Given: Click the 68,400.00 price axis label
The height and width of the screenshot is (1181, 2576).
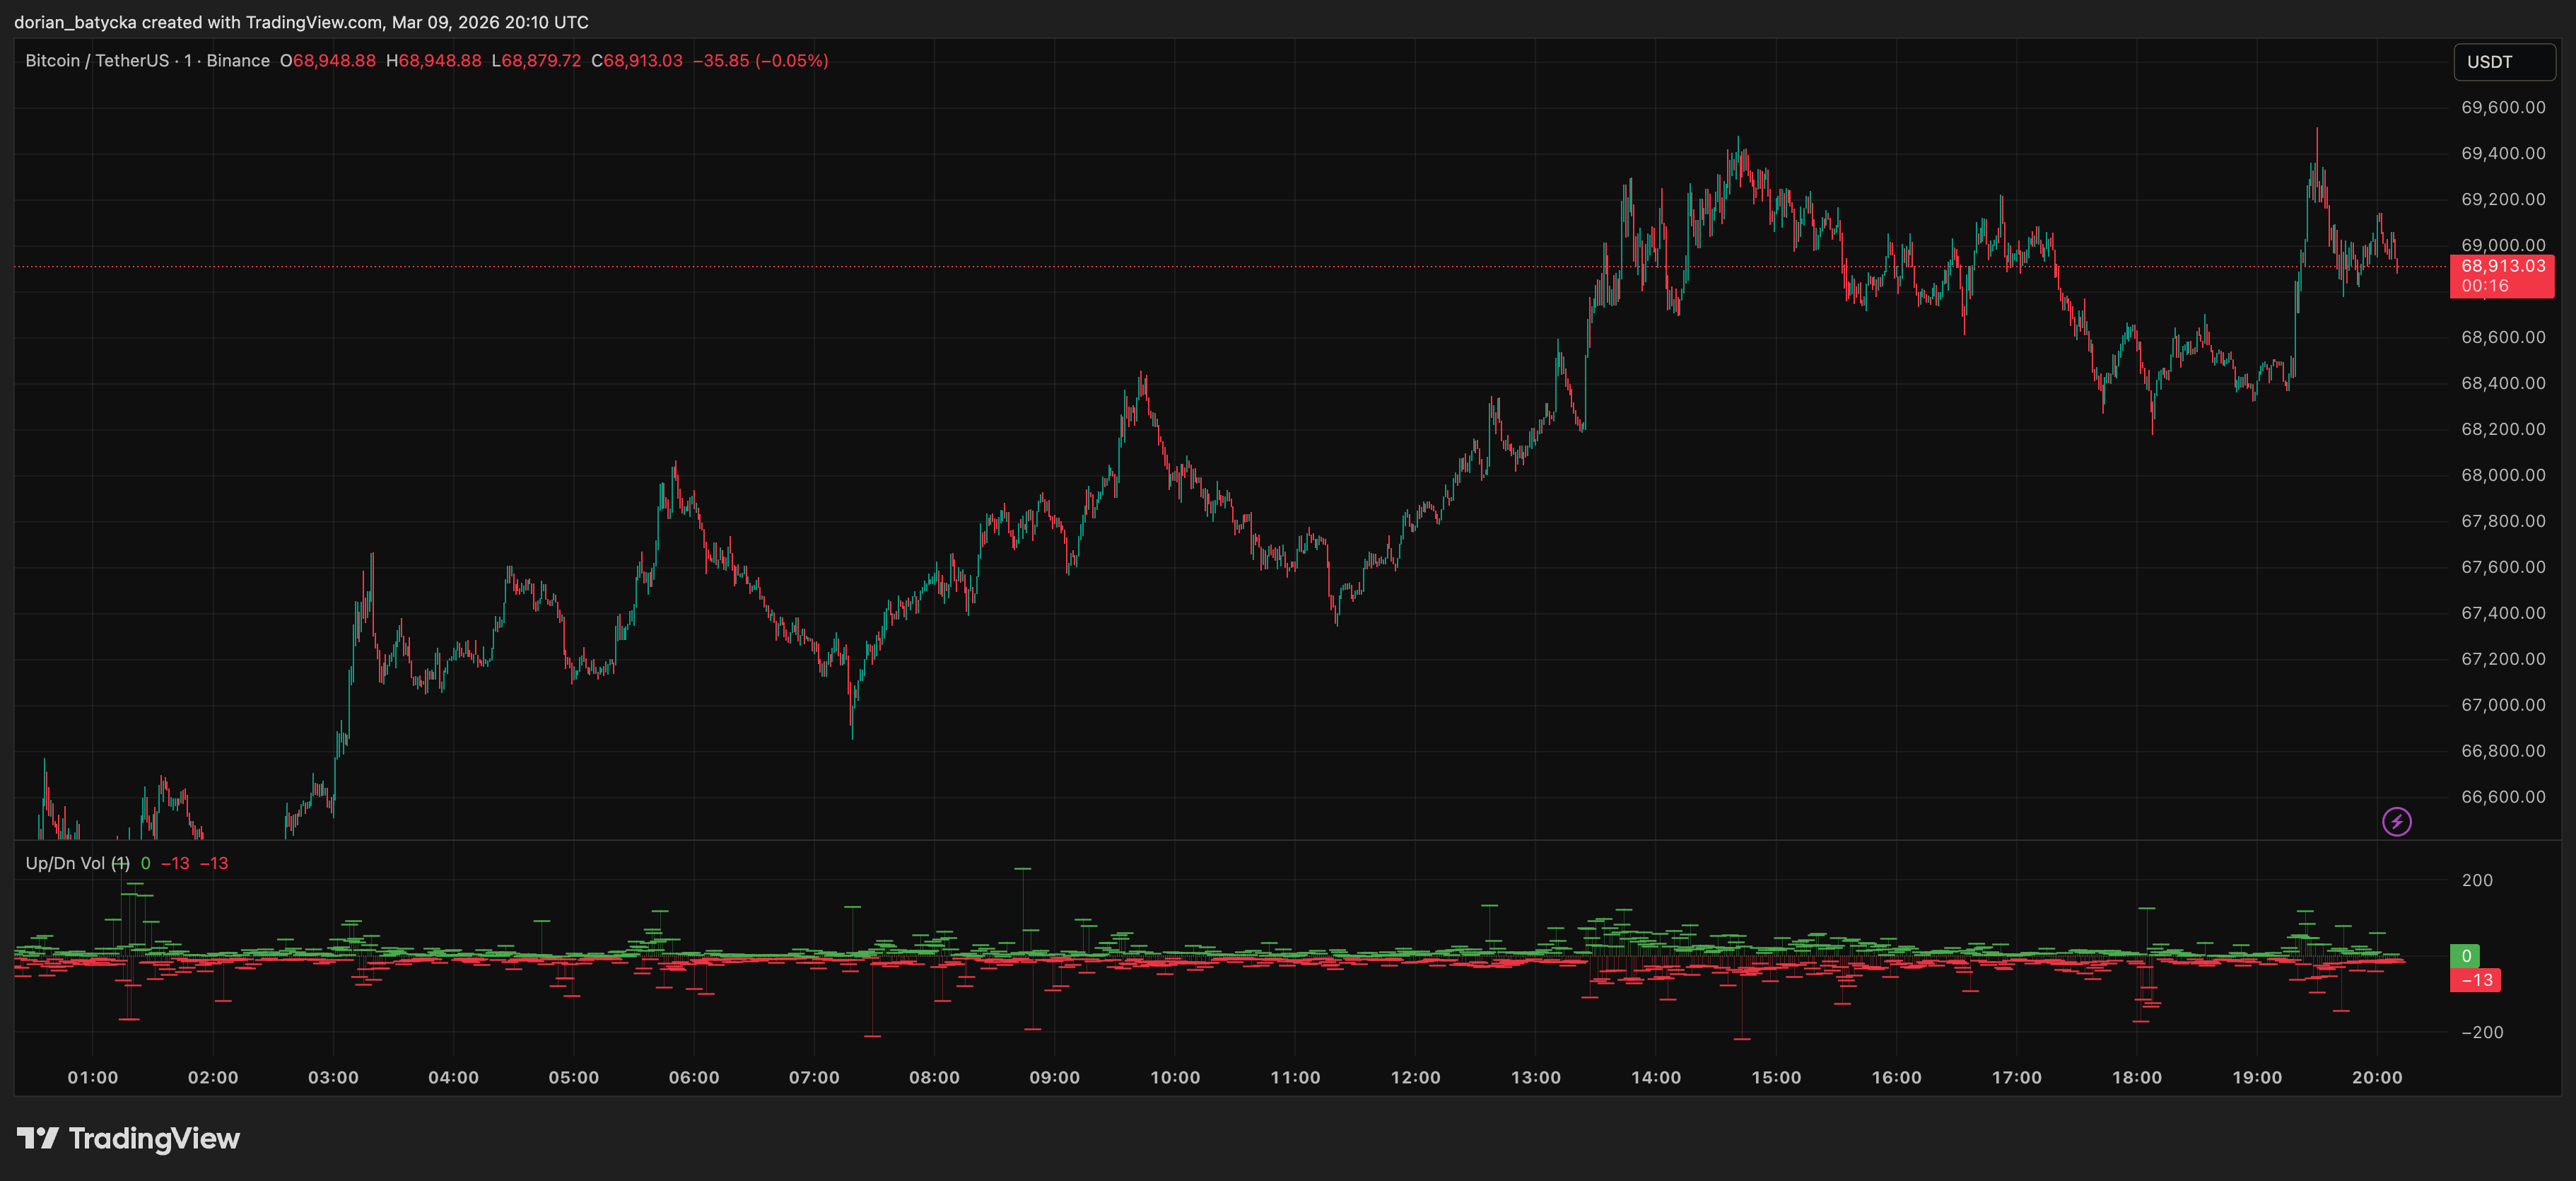Looking at the screenshot, I should click(x=2503, y=384).
